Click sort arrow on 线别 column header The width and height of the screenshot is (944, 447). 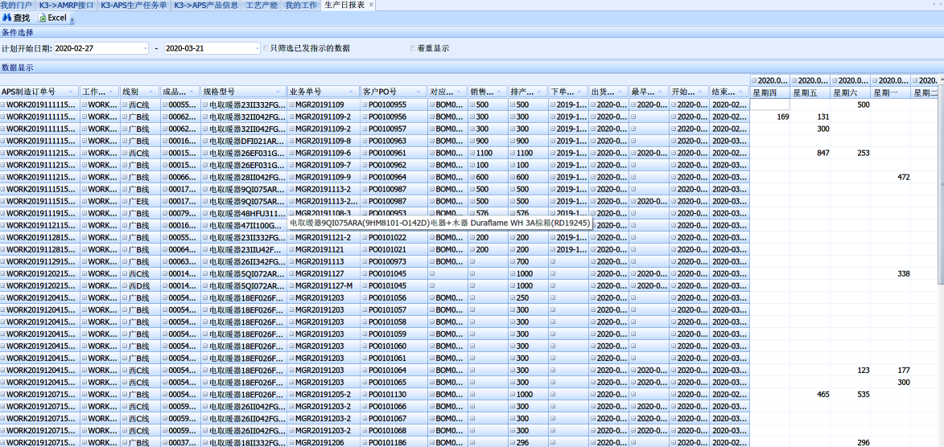coord(154,92)
